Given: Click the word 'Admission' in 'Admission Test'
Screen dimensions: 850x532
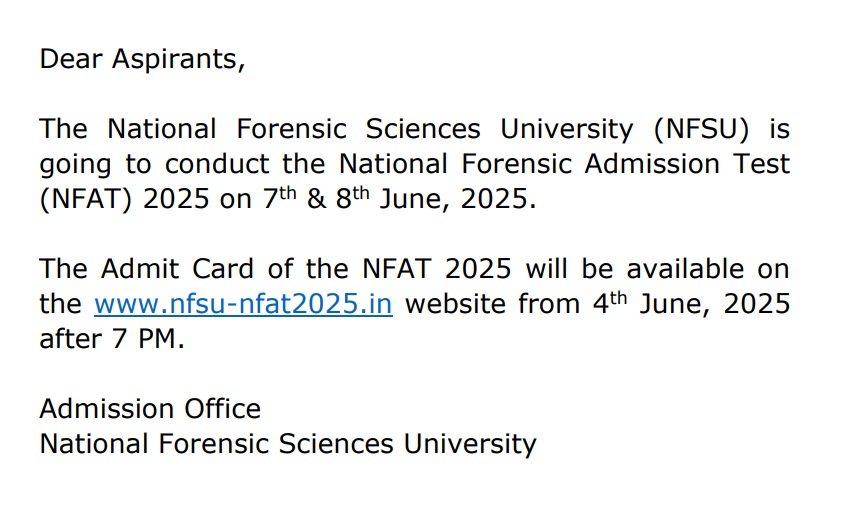Looking at the screenshot, I should [652, 164].
